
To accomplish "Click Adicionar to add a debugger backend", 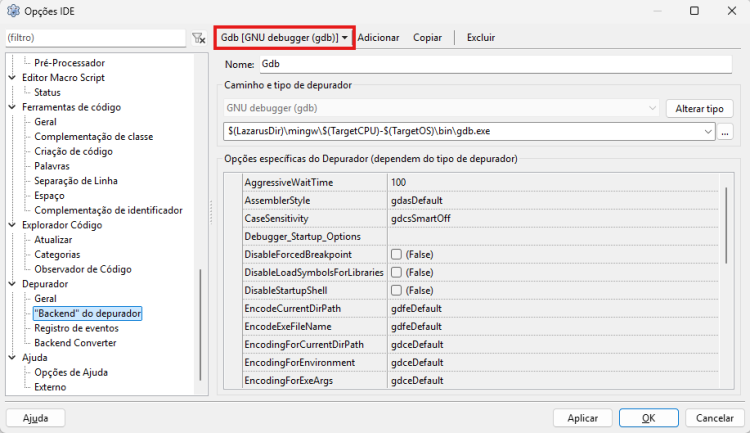I will 378,37.
